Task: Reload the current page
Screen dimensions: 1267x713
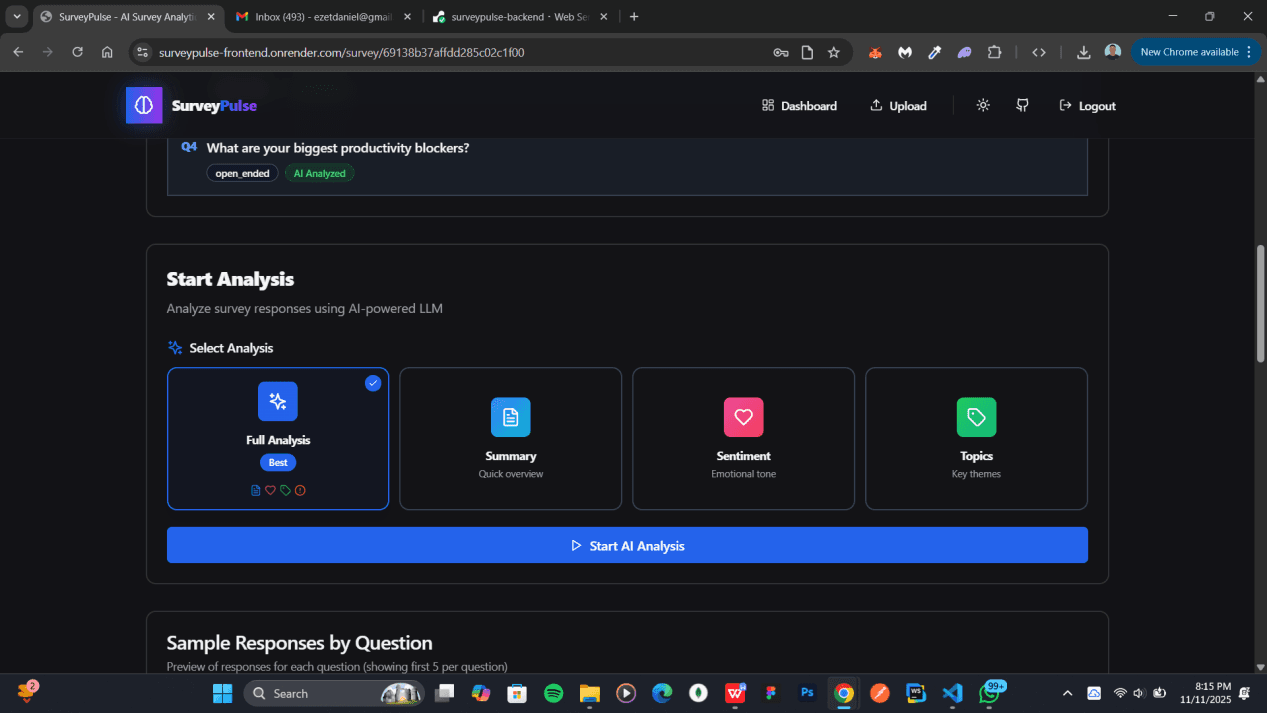Action: pos(77,52)
